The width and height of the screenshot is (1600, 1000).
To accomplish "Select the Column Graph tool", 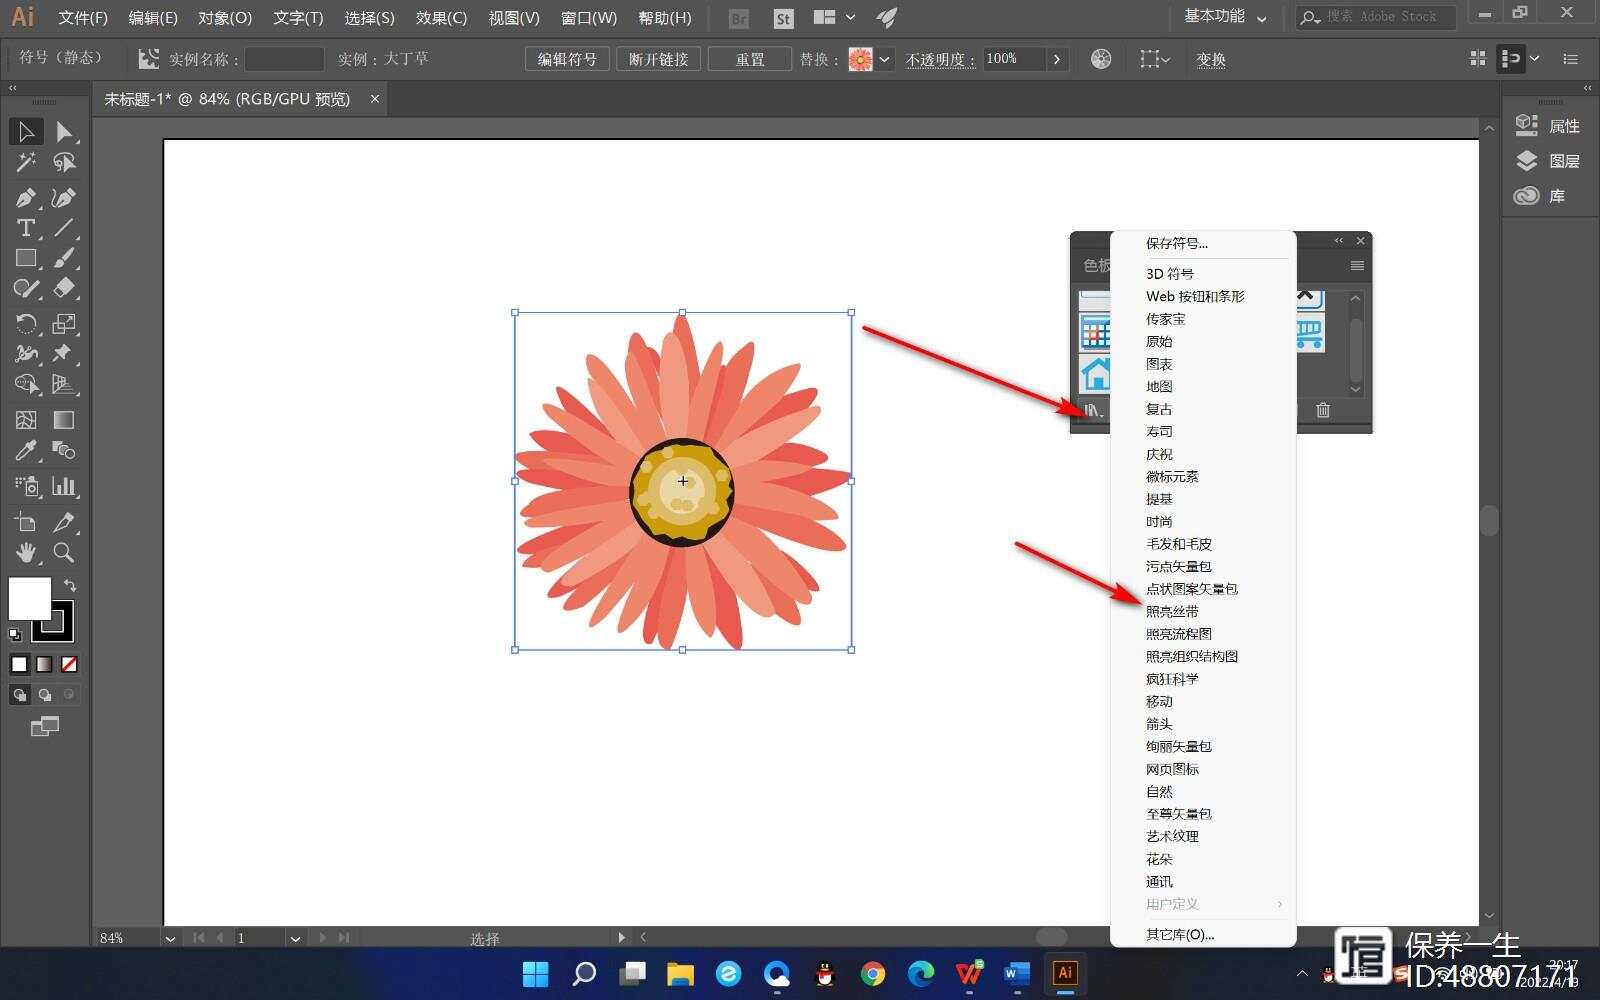I will [x=64, y=486].
